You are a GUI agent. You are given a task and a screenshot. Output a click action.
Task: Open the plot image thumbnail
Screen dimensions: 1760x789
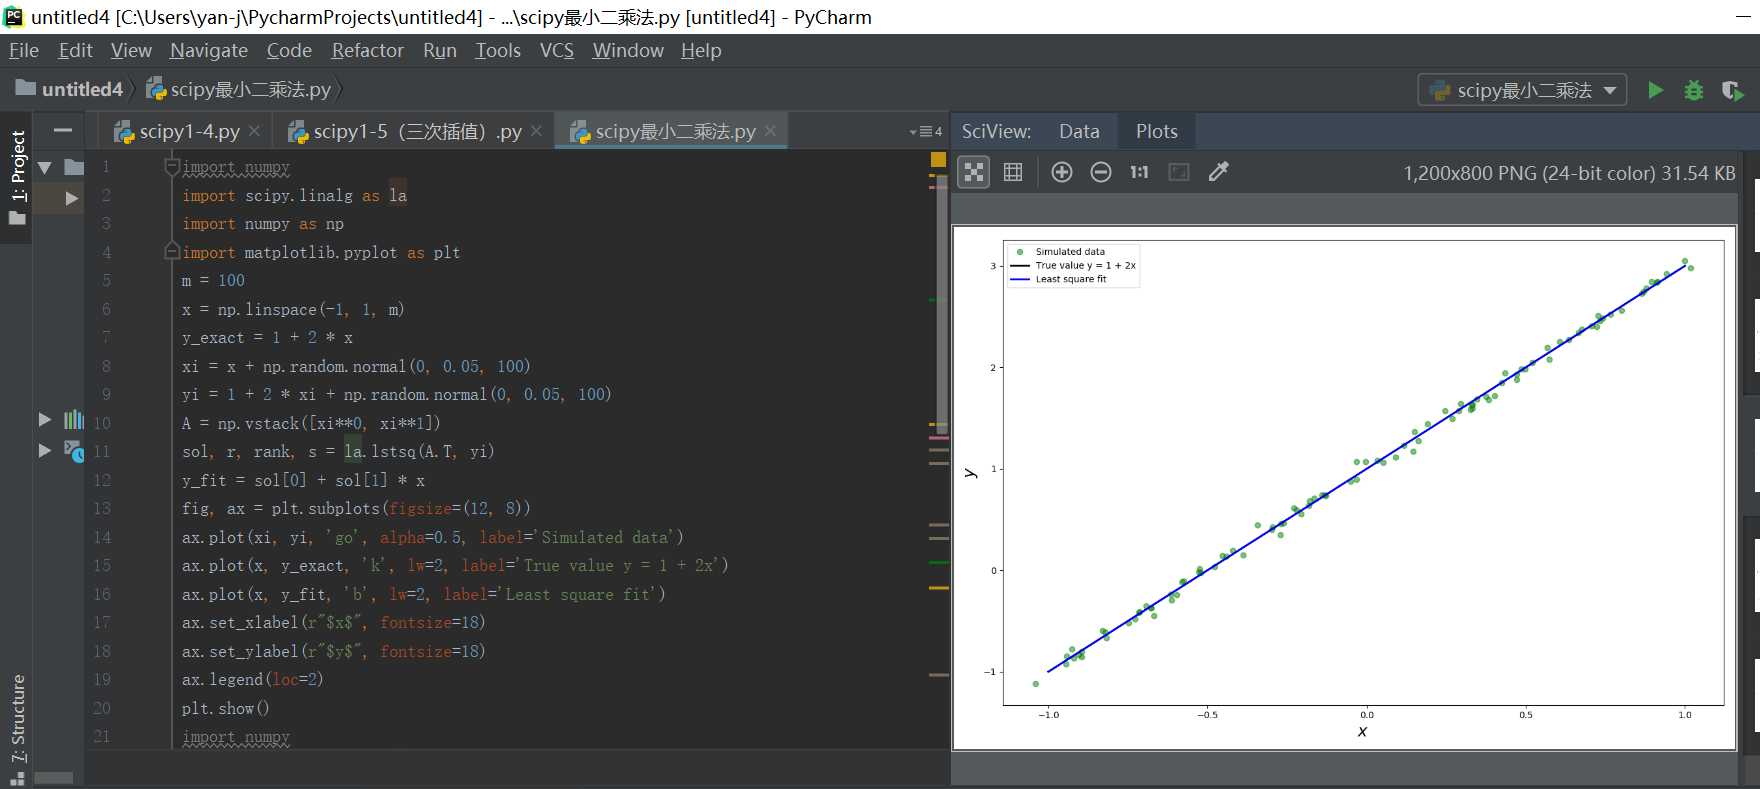click(x=1344, y=487)
